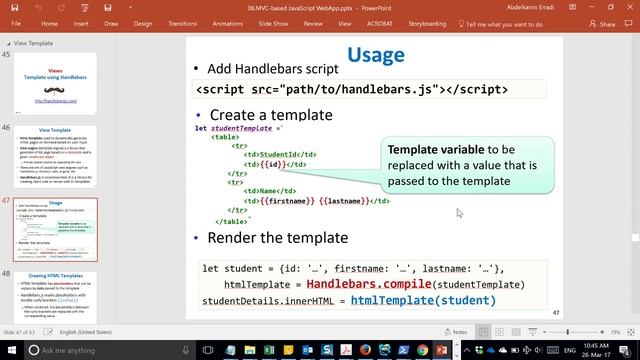This screenshot has height=360, width=640.
Task: Select slide 47 Usage thumbnail
Action: 56,230
